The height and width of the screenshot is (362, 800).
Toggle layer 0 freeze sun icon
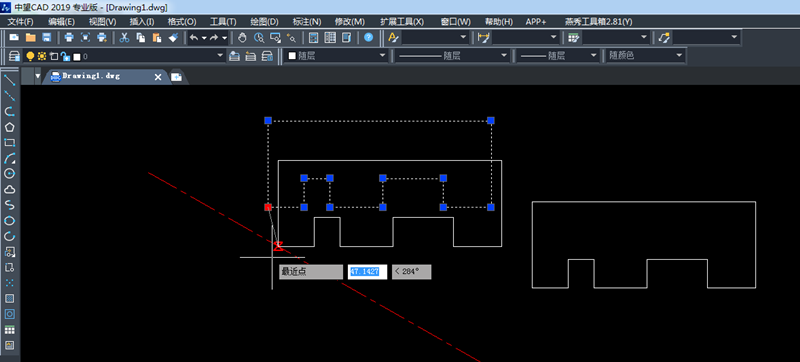point(42,56)
